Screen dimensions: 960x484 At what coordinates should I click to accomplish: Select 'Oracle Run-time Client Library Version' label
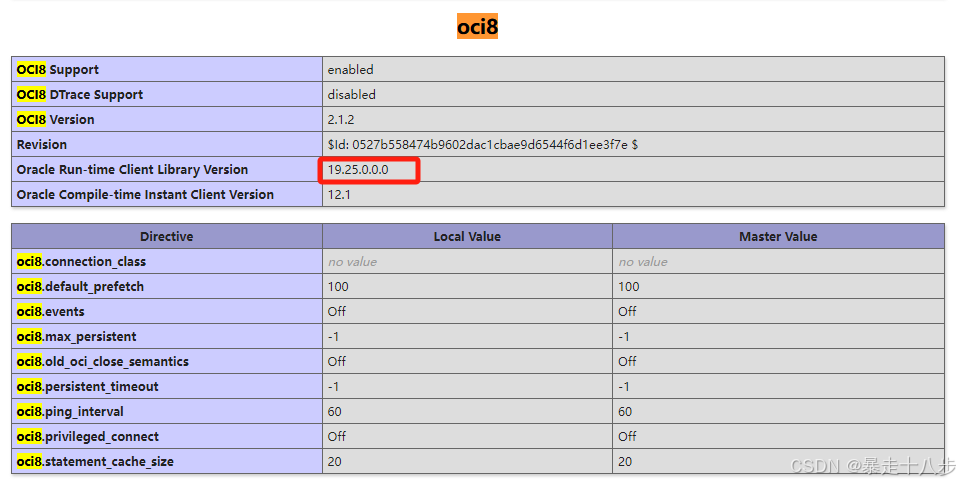[132, 170]
